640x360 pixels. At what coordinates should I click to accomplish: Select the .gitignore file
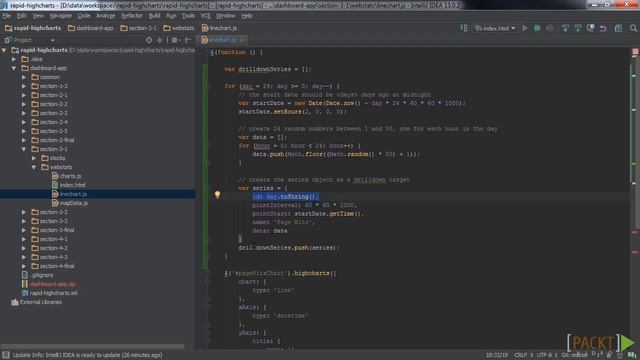38,275
